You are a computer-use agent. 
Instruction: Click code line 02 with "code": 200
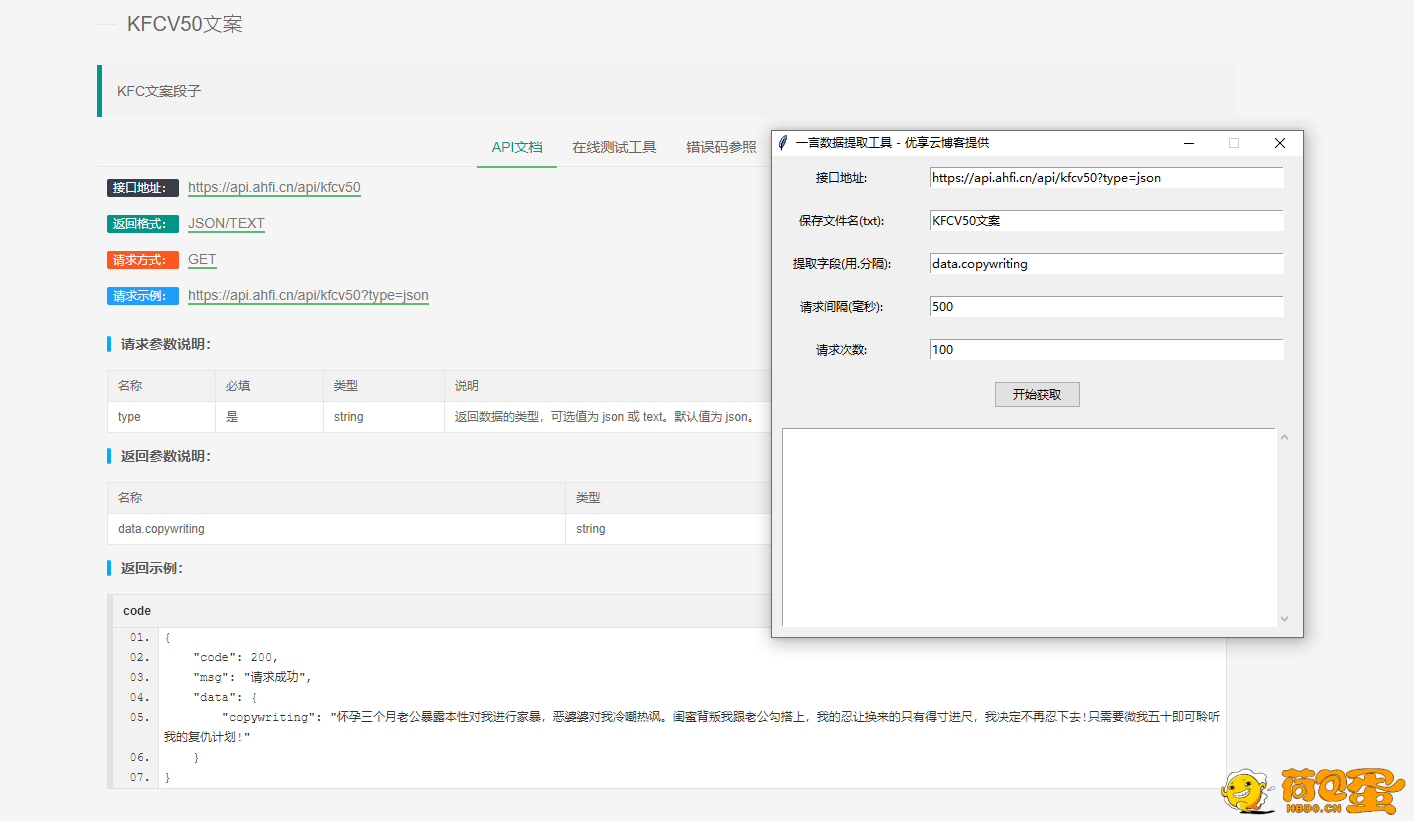click(236, 657)
